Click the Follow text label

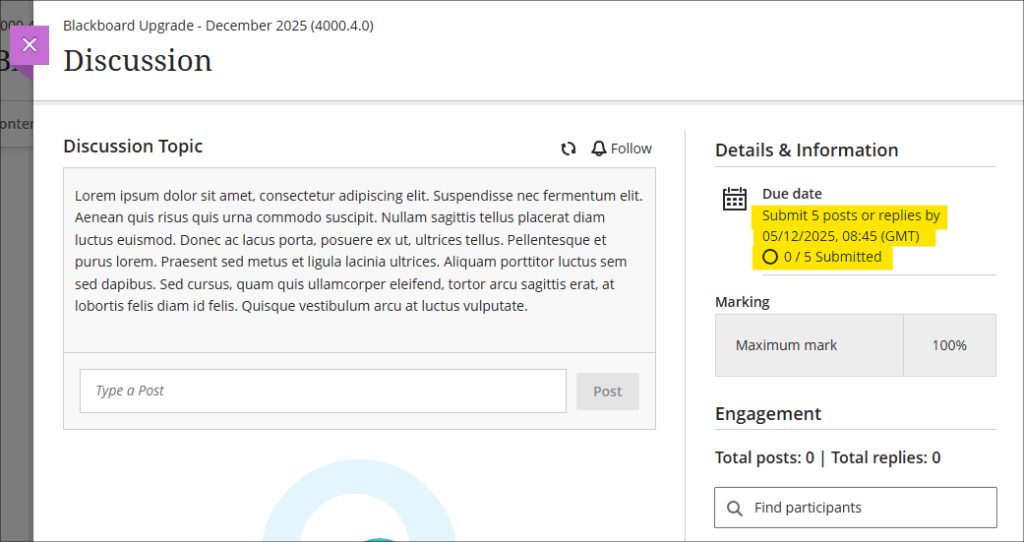[631, 149]
